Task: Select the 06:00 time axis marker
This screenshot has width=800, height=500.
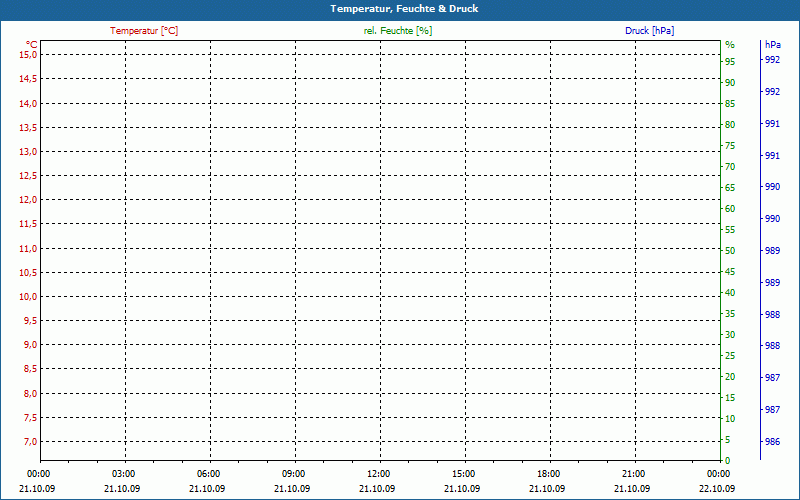Action: pos(209,473)
